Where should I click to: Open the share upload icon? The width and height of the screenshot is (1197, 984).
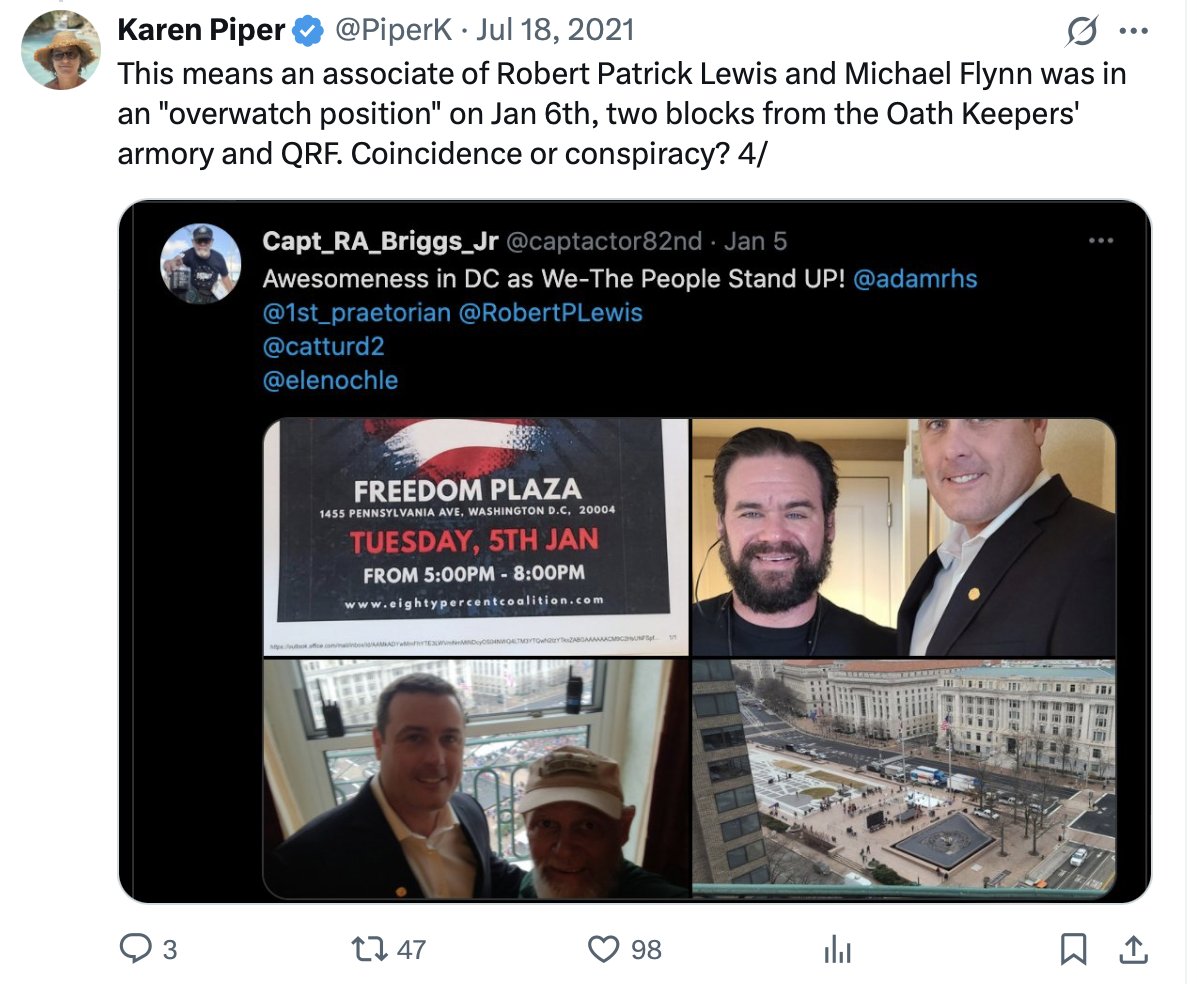pyautogui.click(x=1134, y=949)
